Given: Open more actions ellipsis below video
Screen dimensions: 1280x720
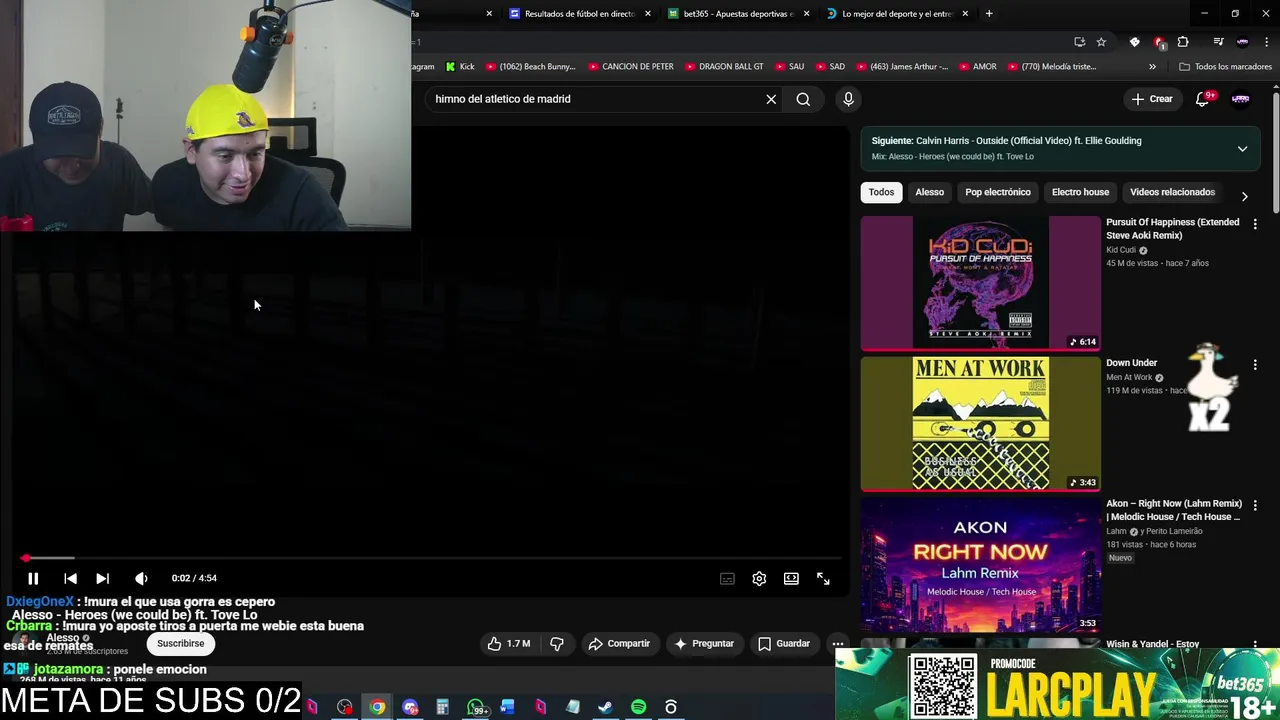Looking at the screenshot, I should [838, 644].
